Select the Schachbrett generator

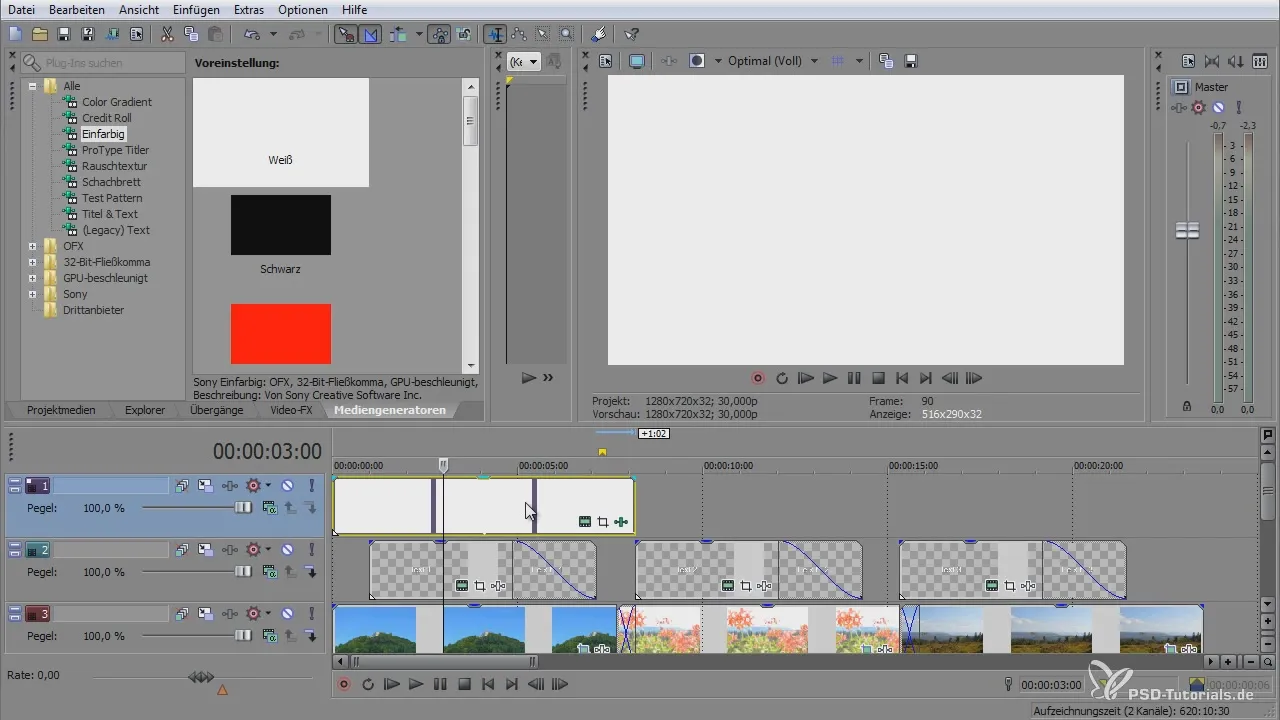pyautogui.click(x=111, y=182)
